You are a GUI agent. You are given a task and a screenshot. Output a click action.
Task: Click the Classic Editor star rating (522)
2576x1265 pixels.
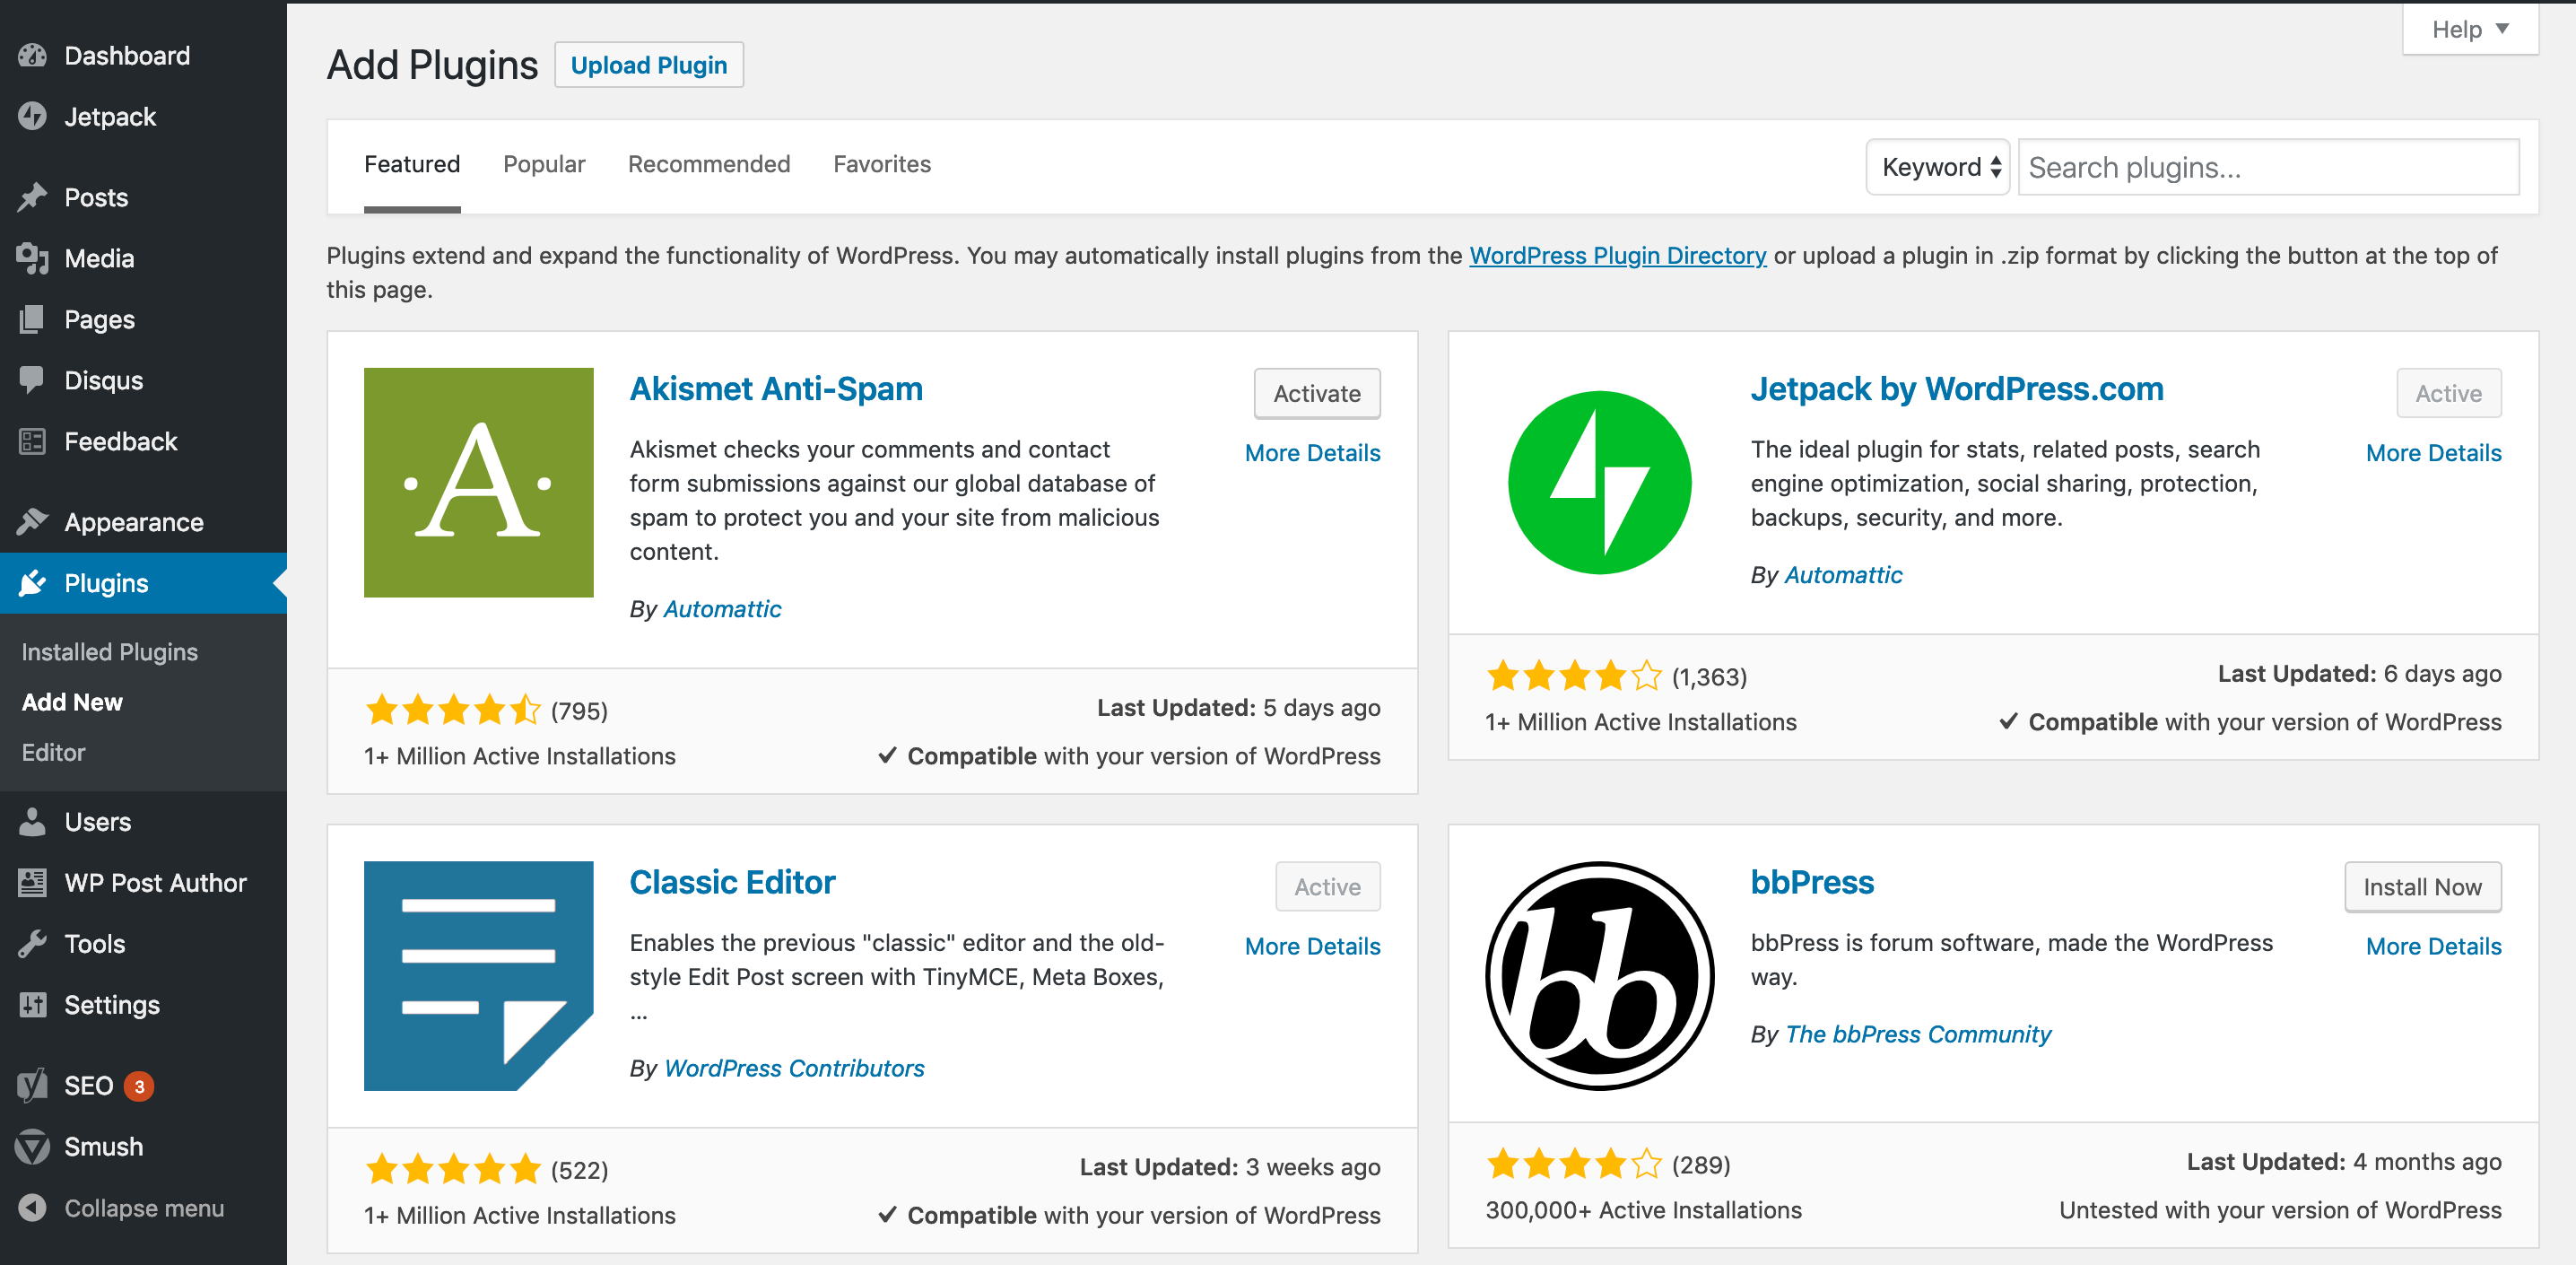[x=453, y=1169]
